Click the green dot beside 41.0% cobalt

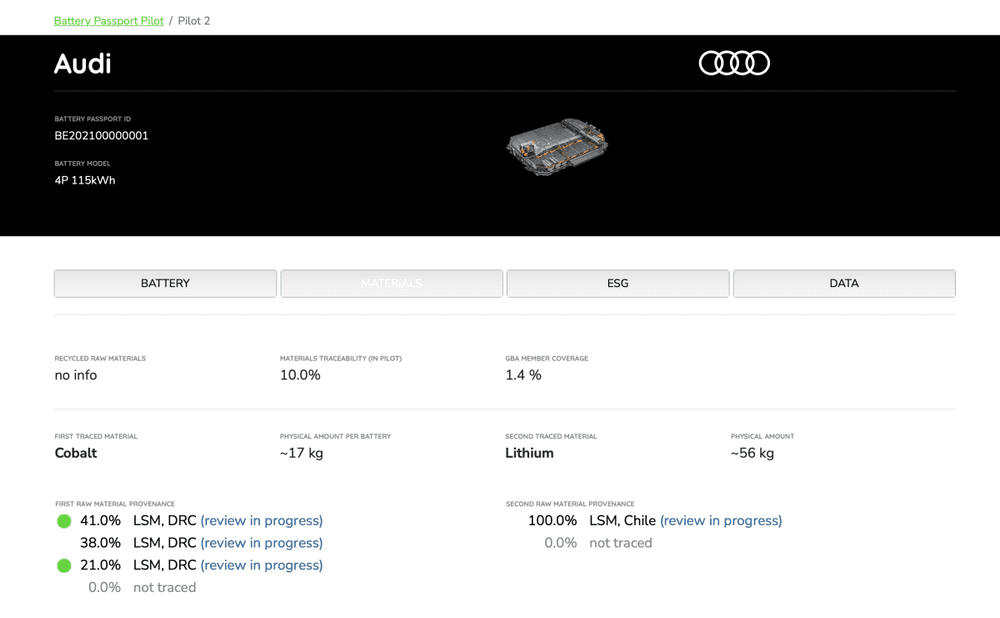tap(64, 521)
